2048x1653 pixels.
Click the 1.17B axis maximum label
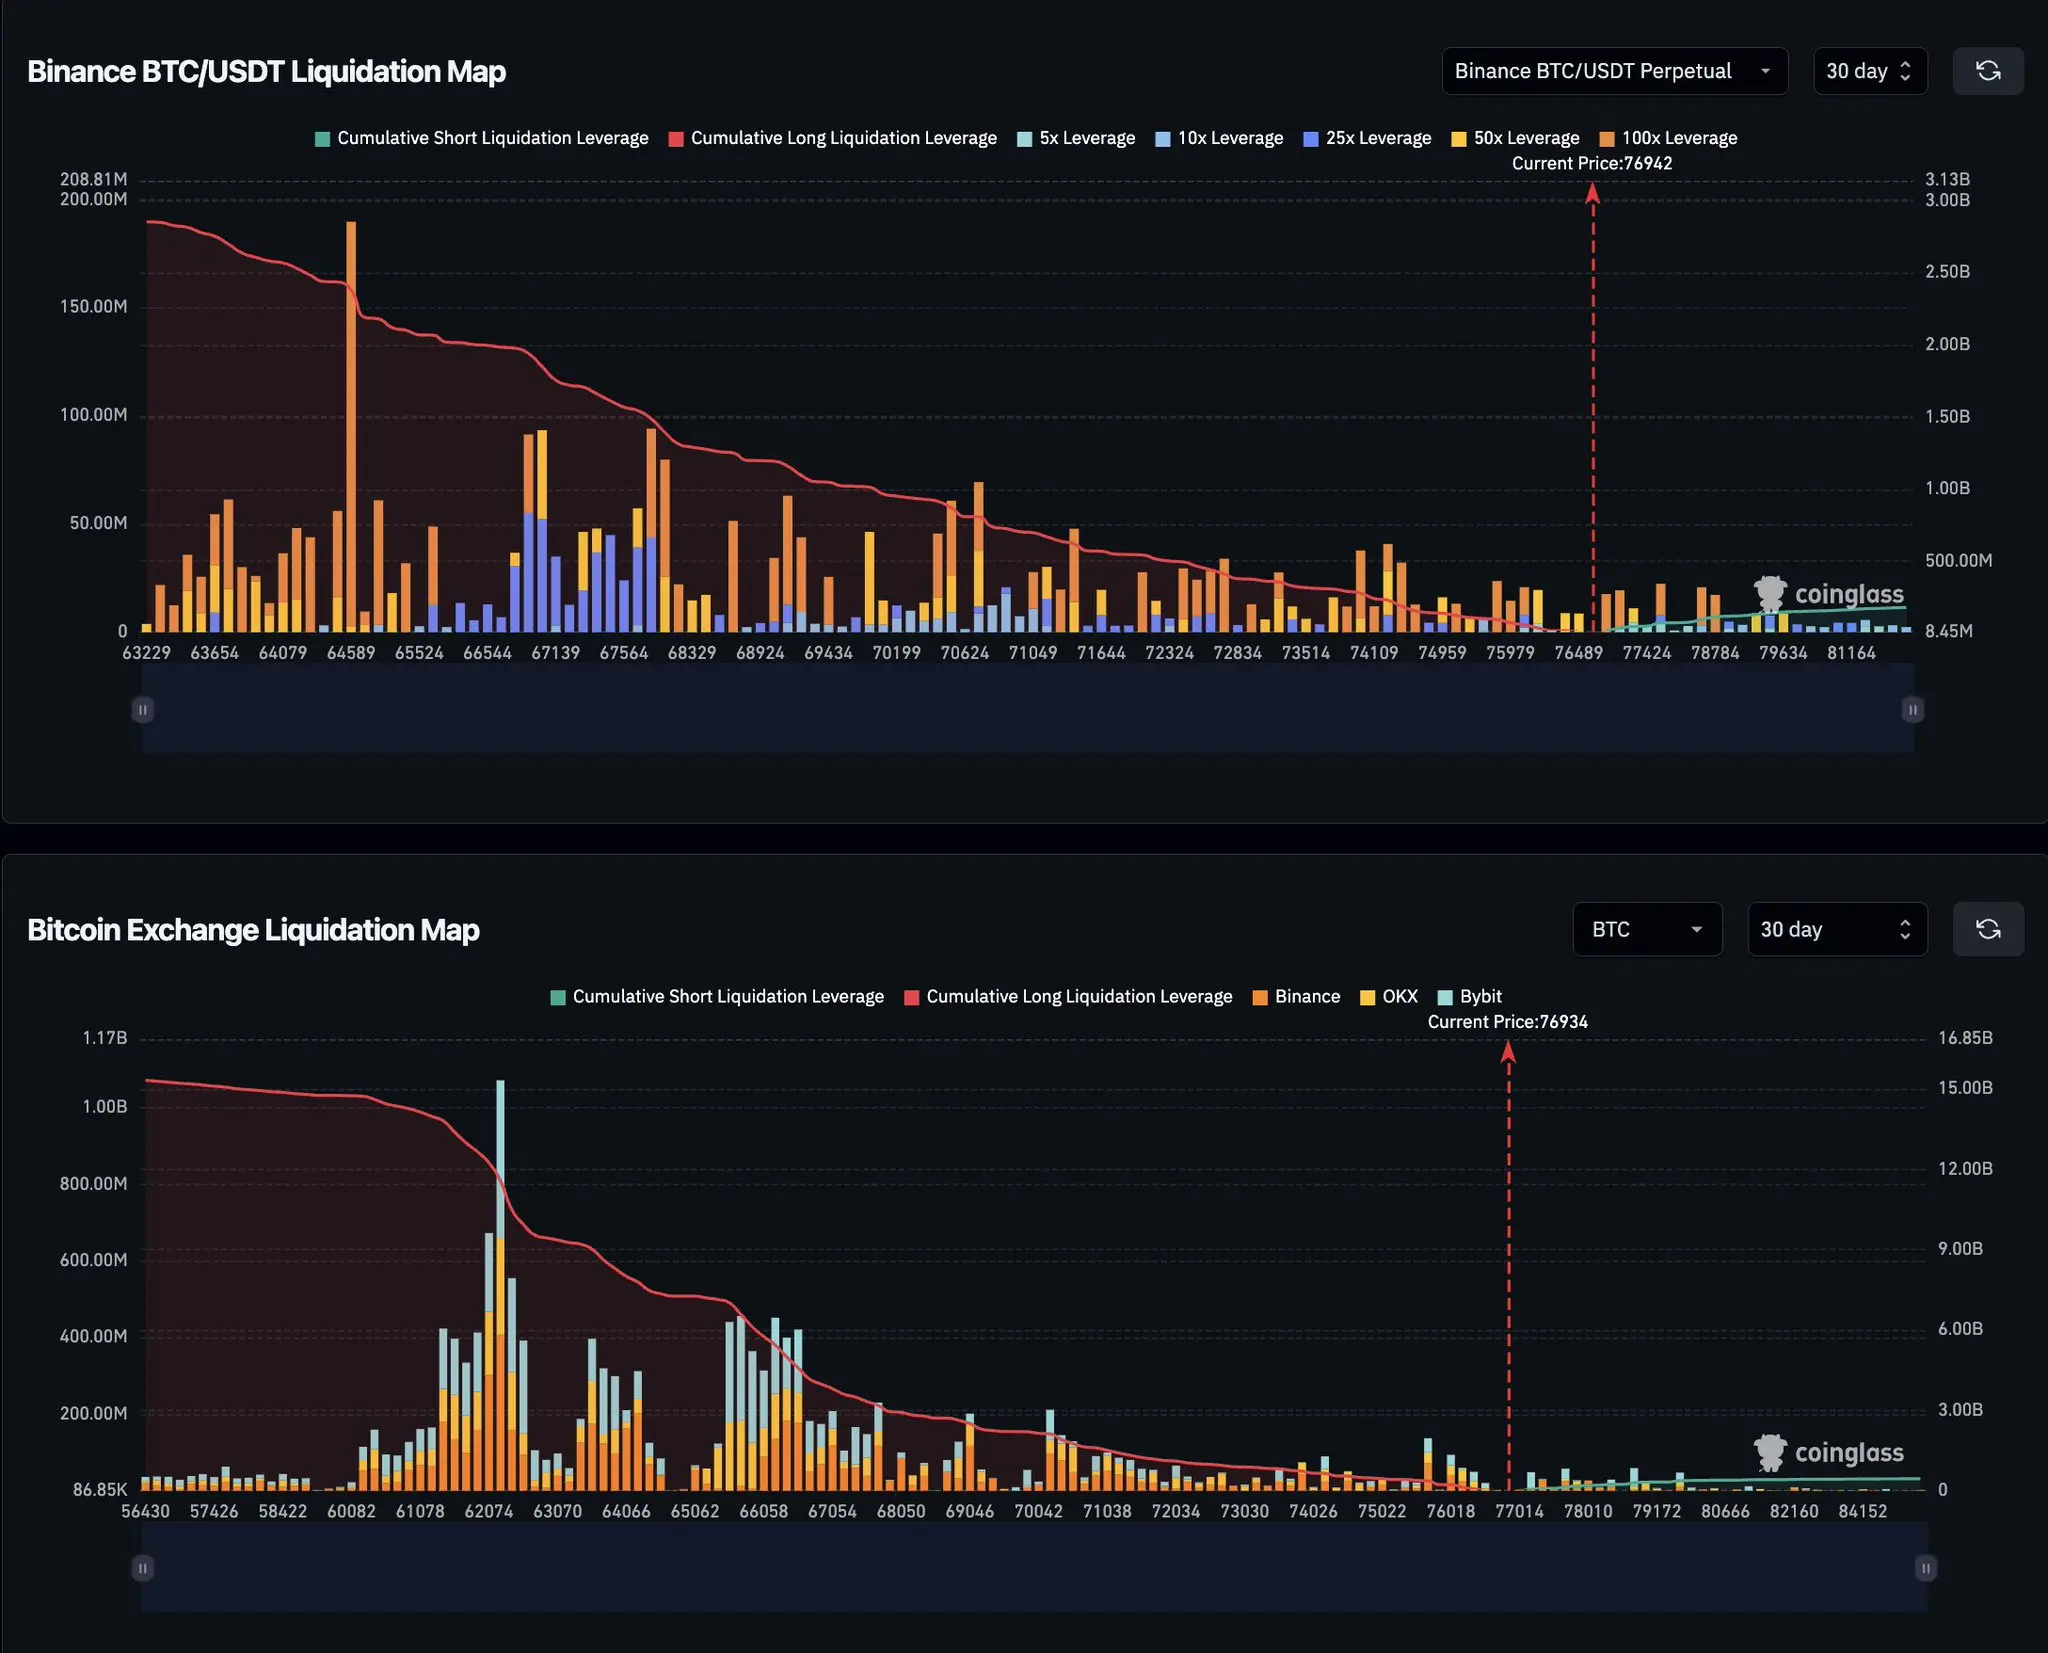pyautogui.click(x=105, y=1038)
